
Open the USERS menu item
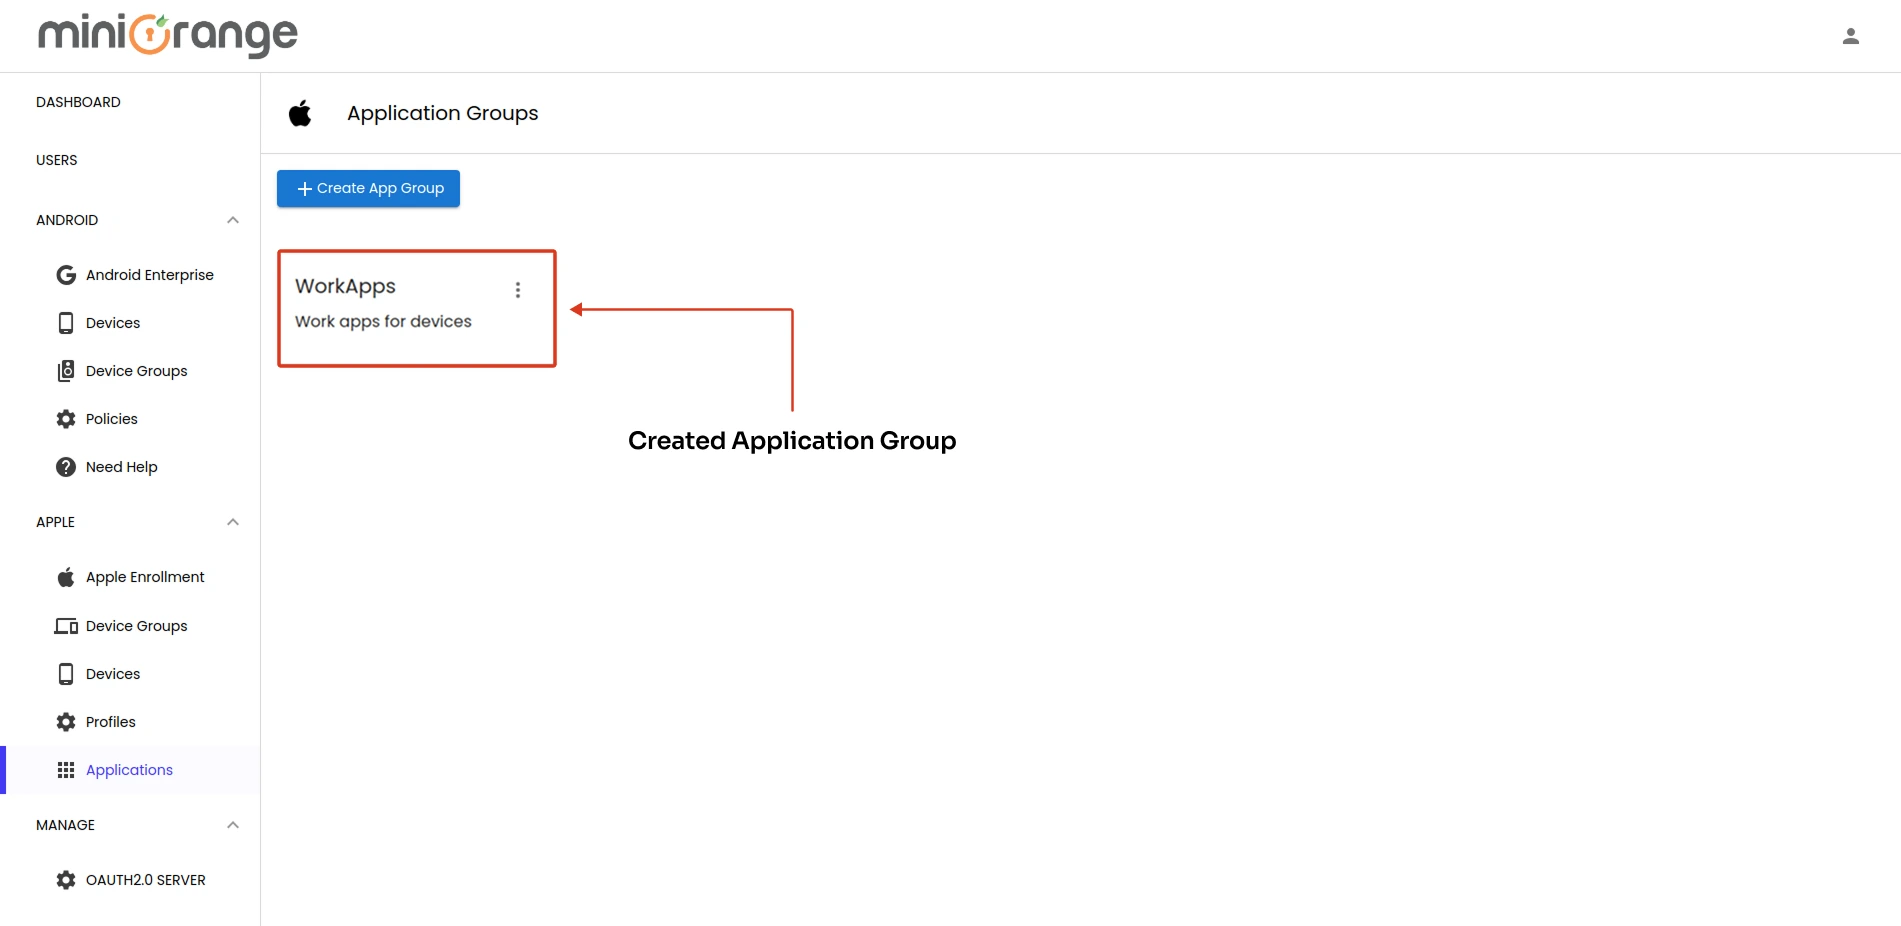pyautogui.click(x=56, y=160)
